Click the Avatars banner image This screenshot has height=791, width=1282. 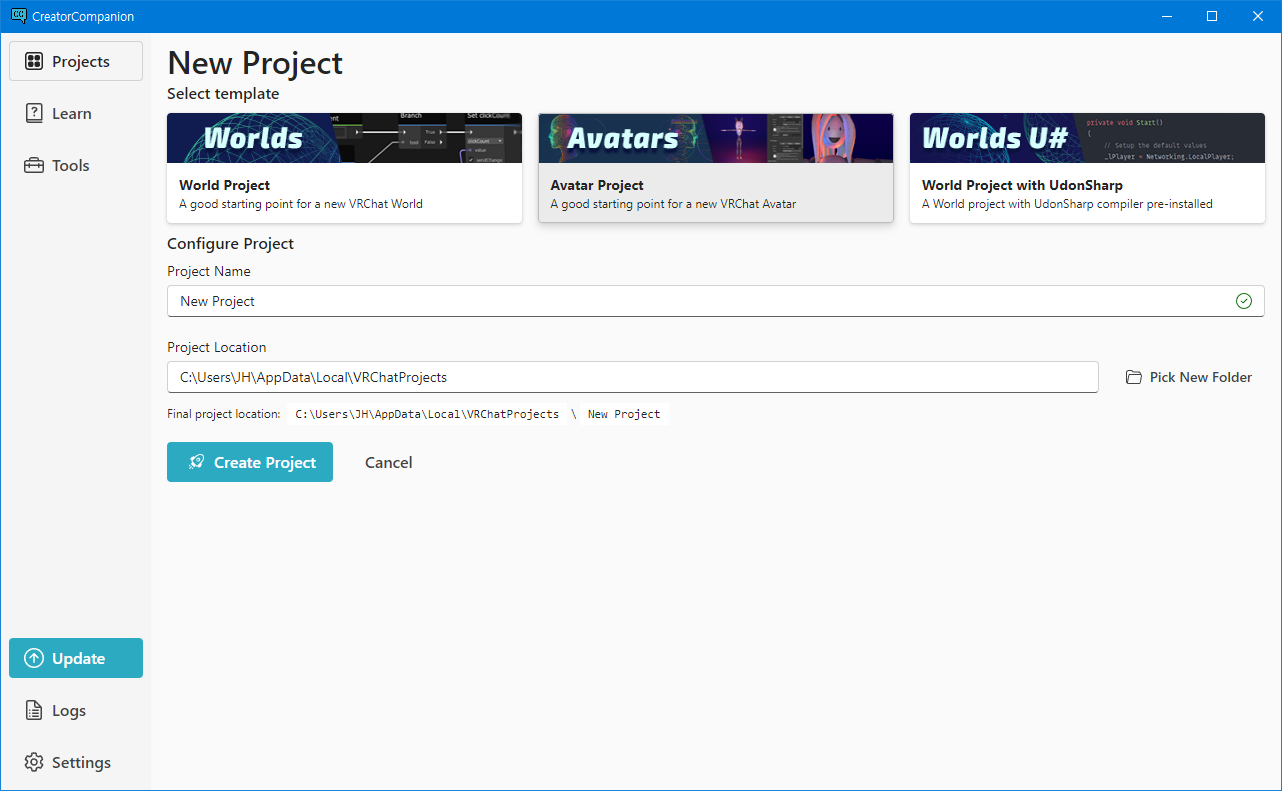716,138
